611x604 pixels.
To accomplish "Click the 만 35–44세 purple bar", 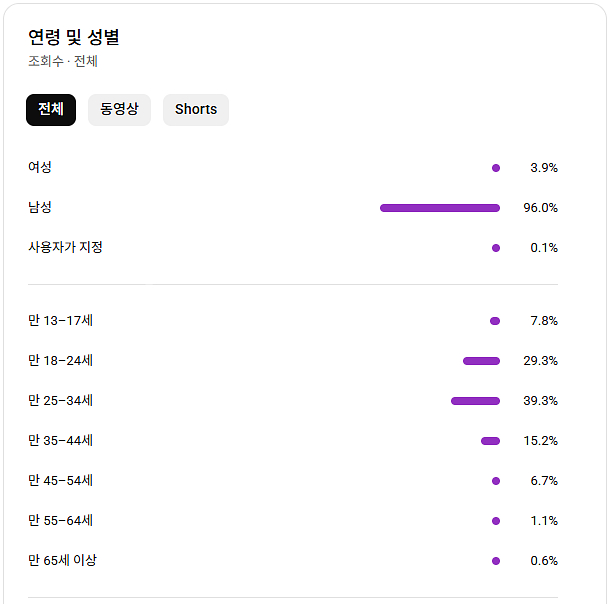I will (x=490, y=441).
